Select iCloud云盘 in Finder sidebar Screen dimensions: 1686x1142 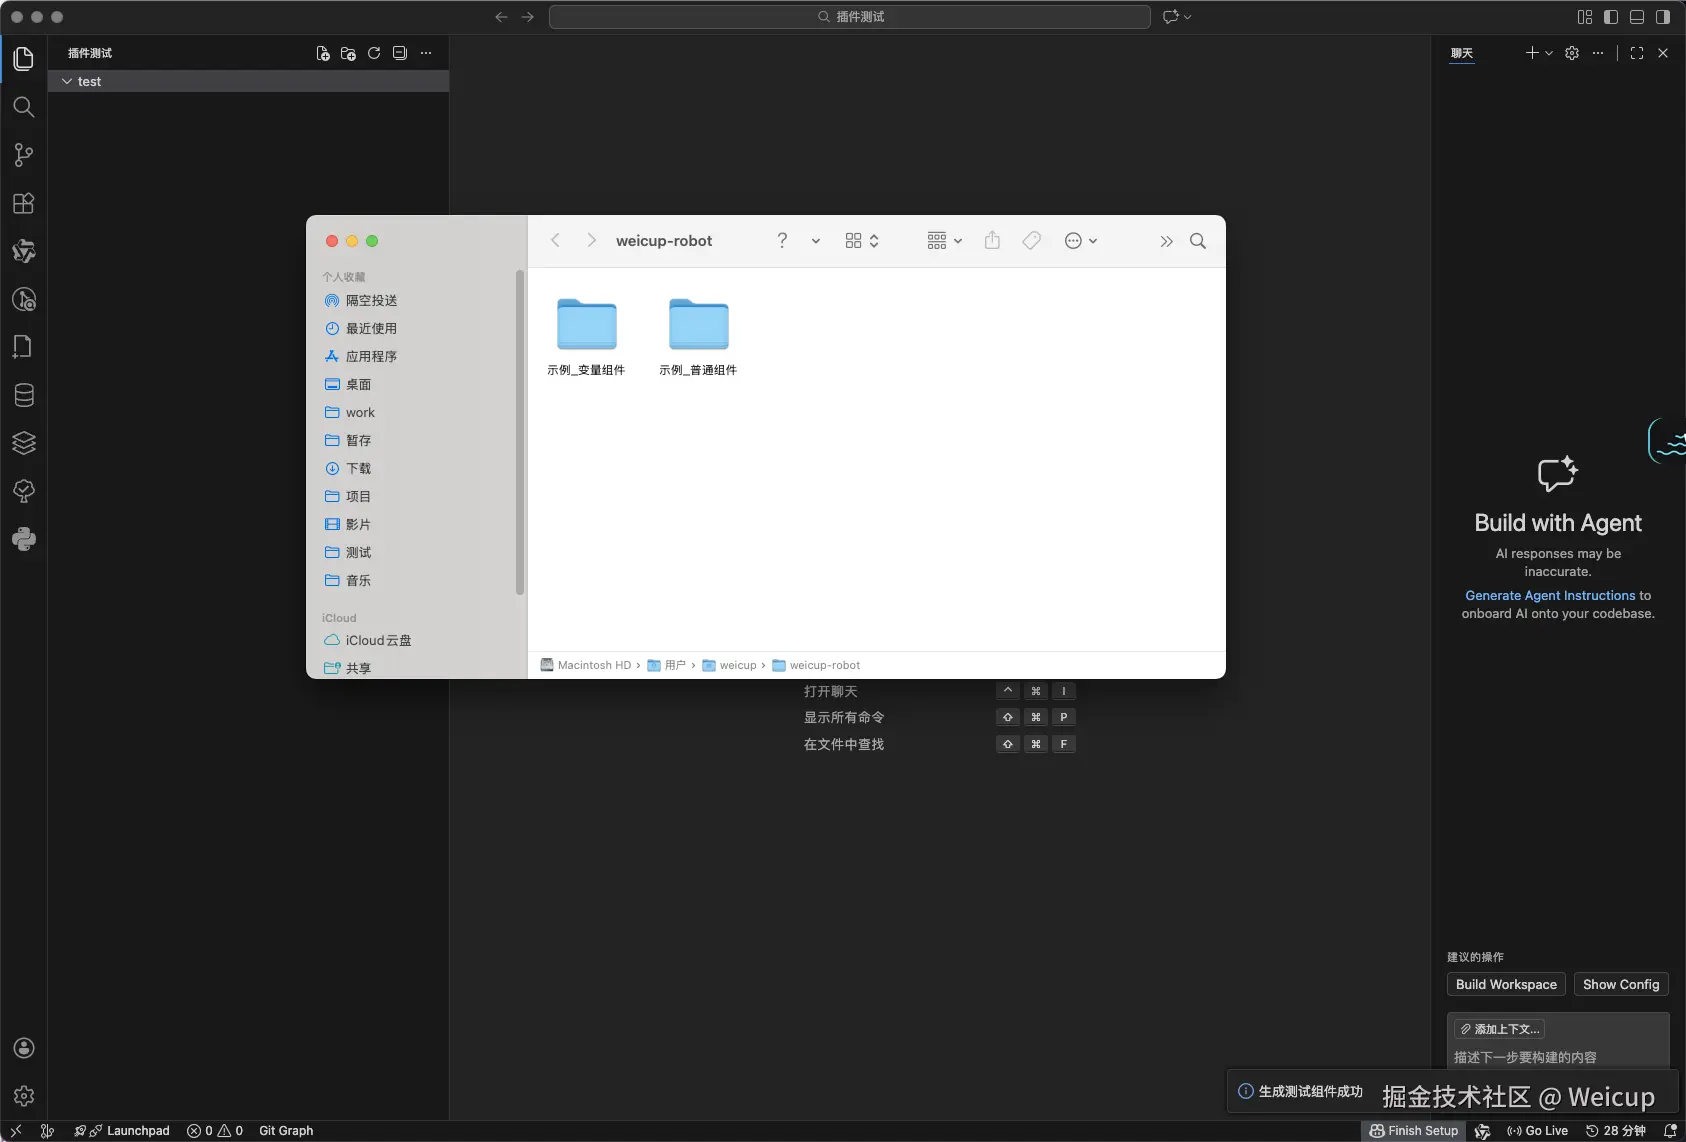point(367,640)
